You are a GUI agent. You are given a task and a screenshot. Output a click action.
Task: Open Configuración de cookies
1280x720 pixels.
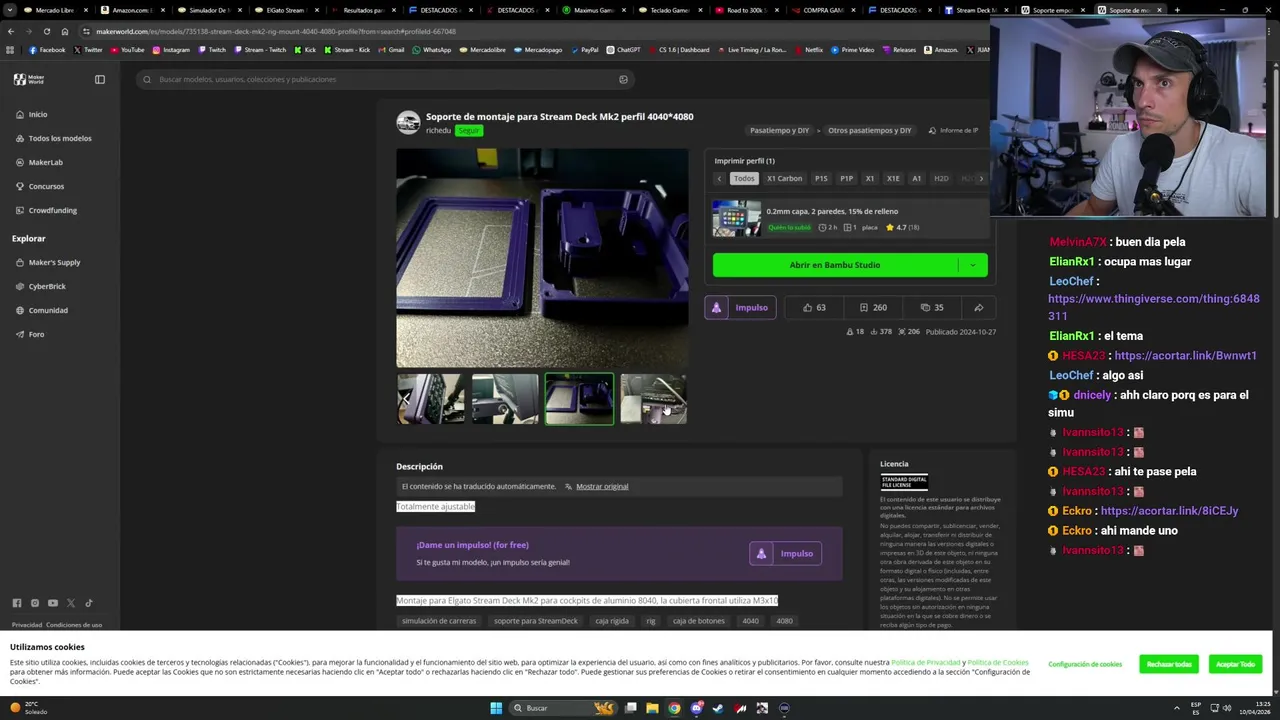click(1085, 664)
